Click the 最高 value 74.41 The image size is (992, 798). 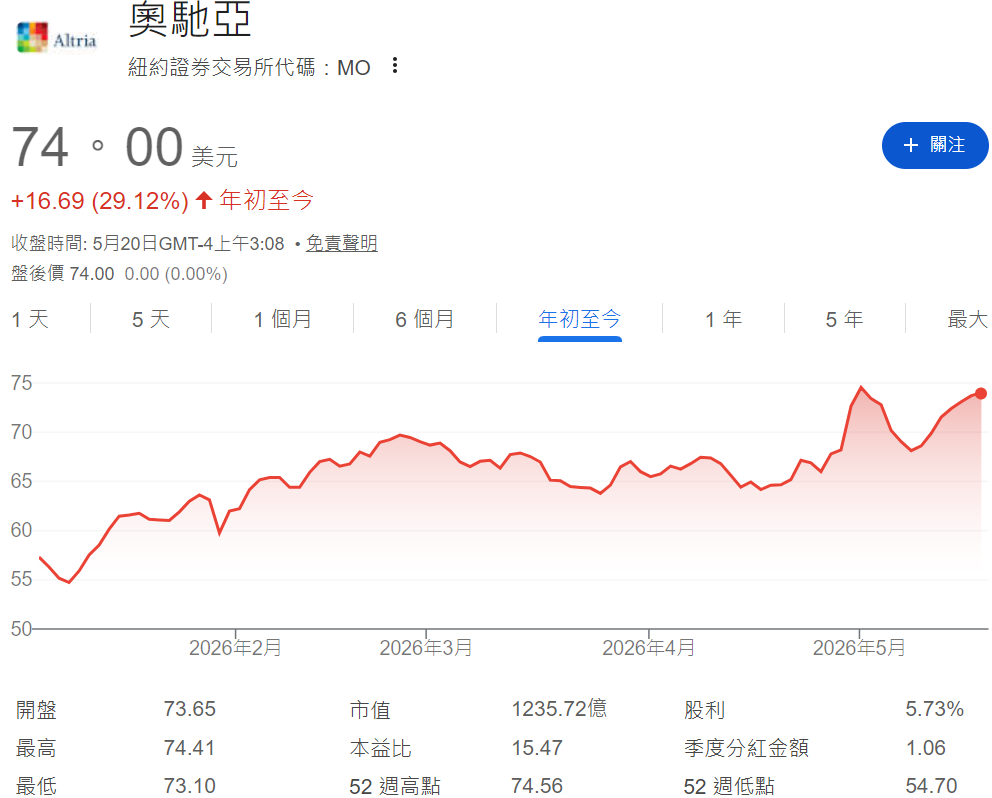190,747
